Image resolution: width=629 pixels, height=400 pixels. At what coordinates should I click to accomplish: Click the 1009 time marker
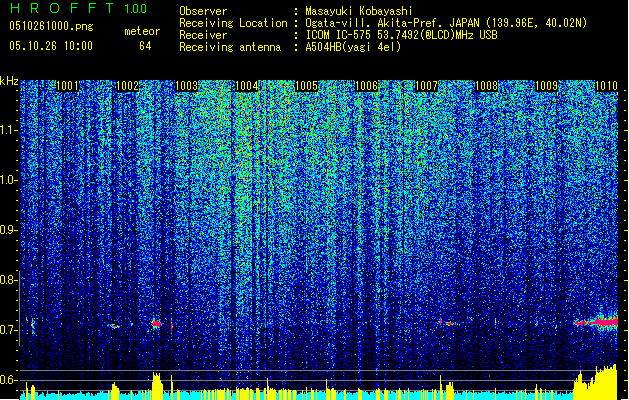coord(546,85)
